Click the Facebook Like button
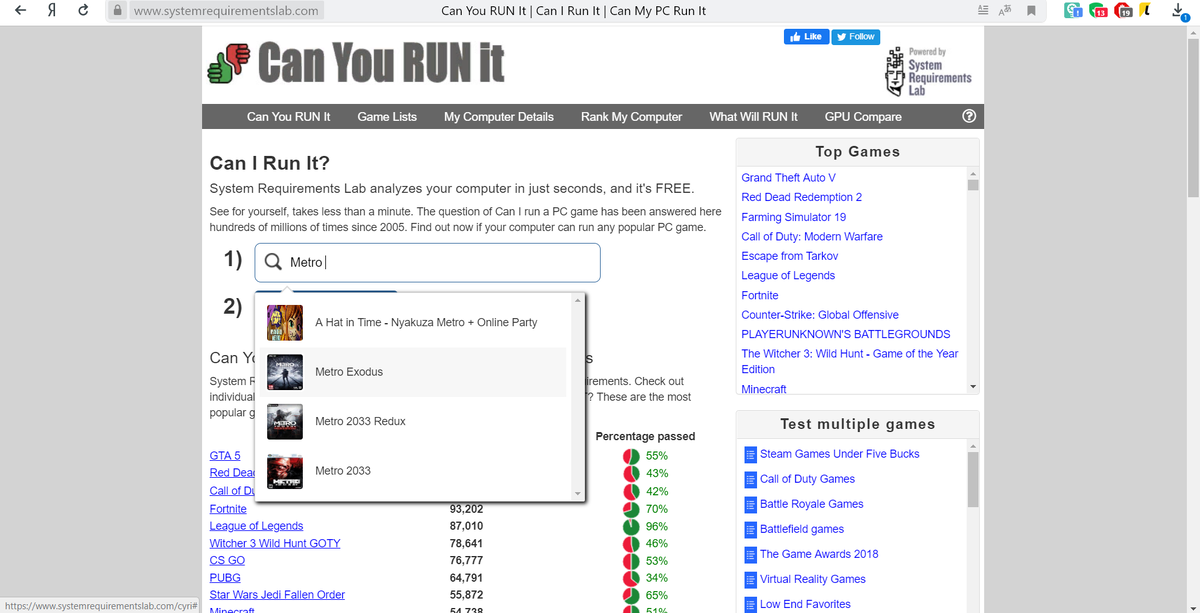This screenshot has width=1200, height=613. click(x=806, y=37)
